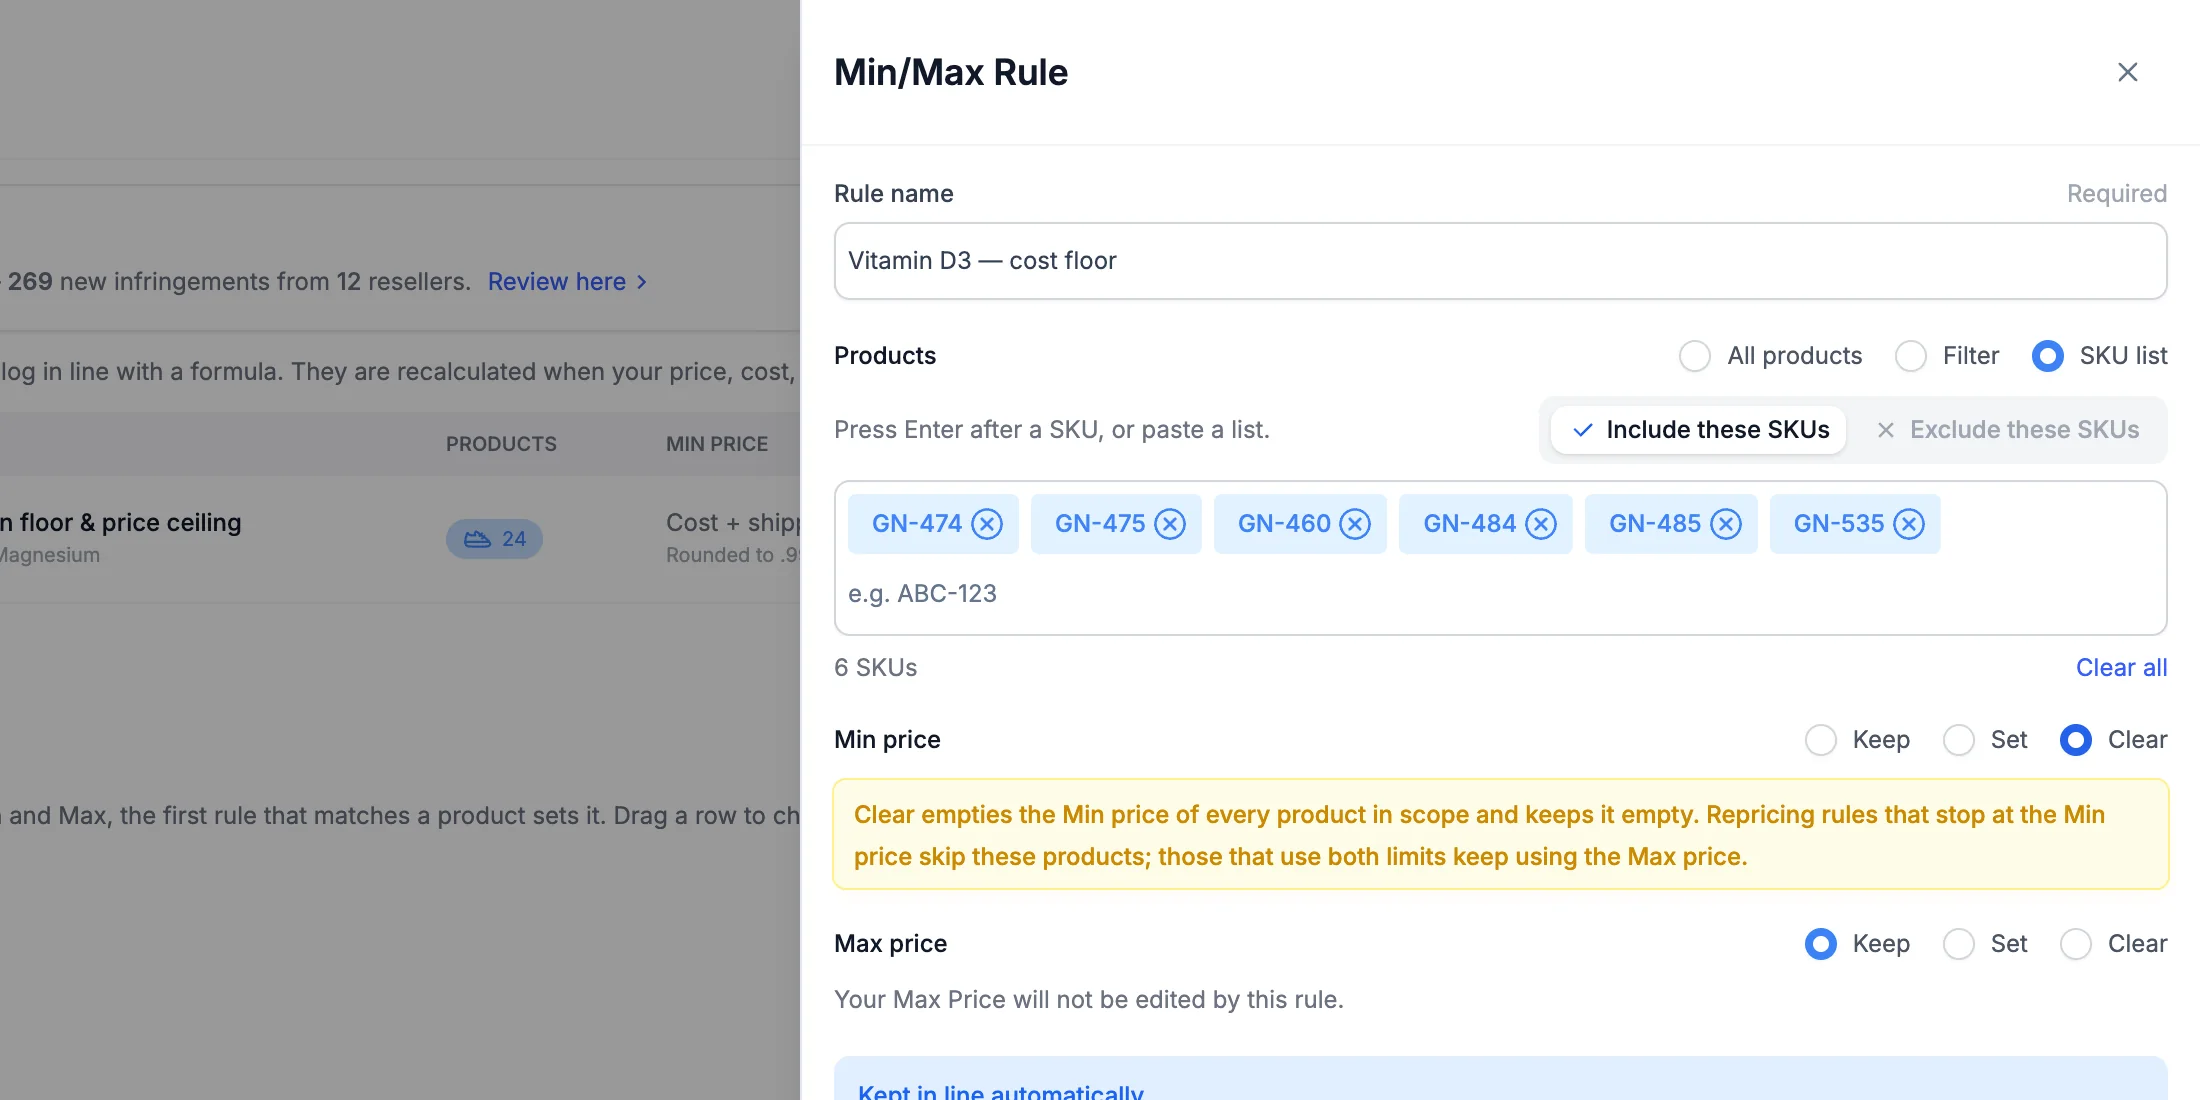Viewport: 2200px width, 1100px height.
Task: Remove SKU GN-460 from the list
Action: [1355, 524]
